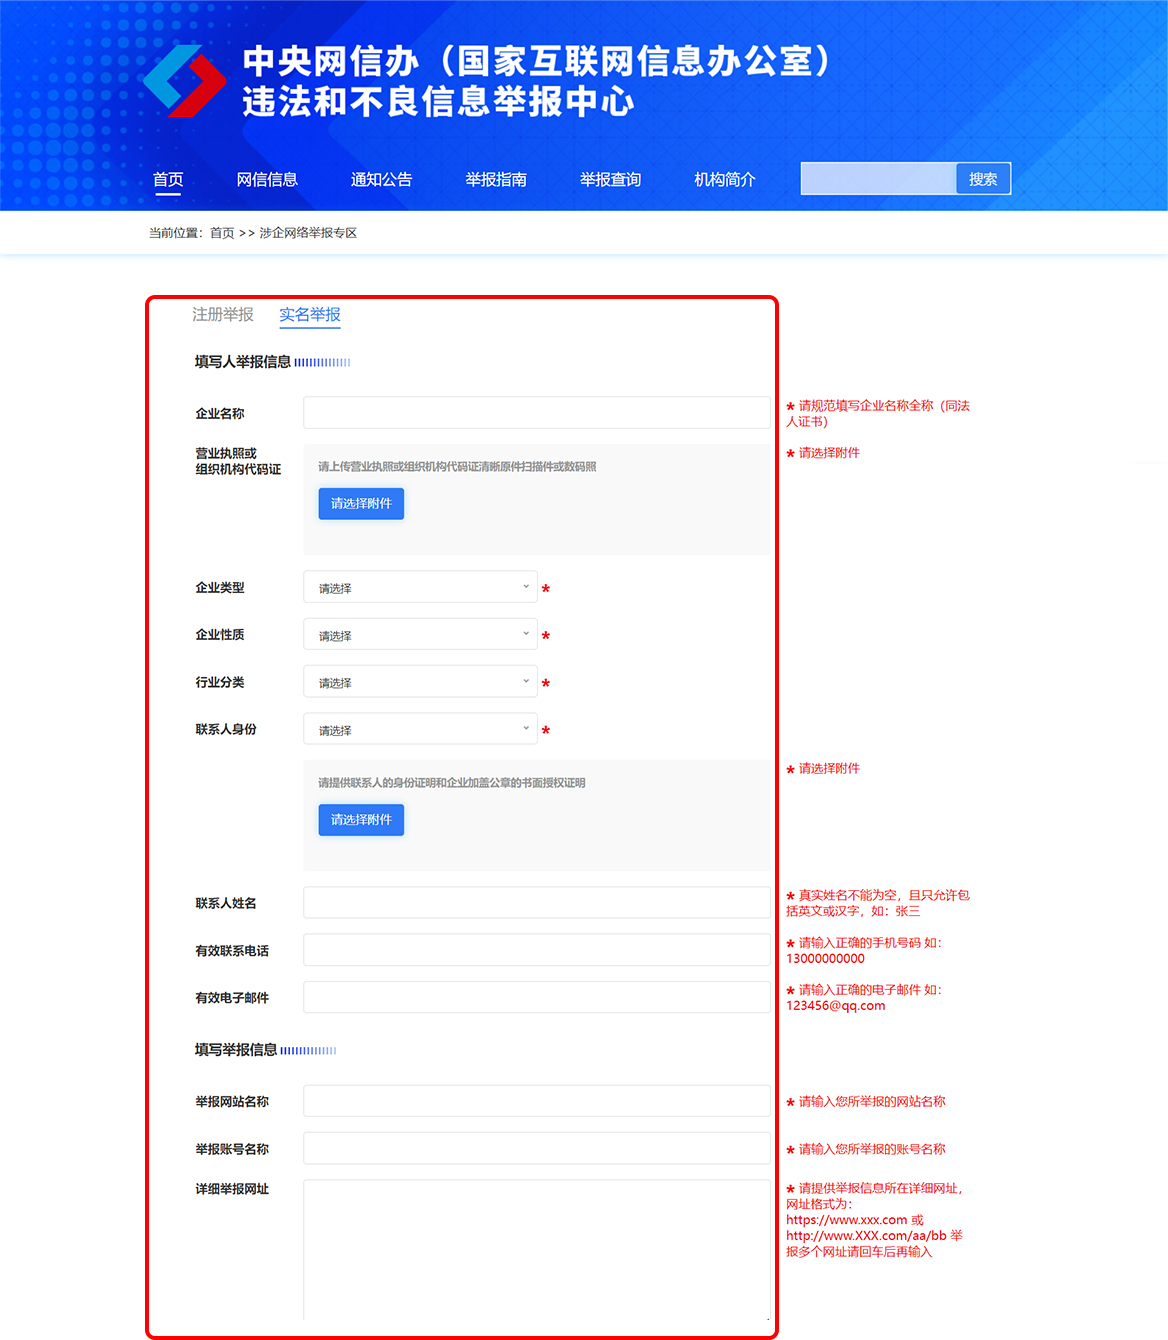Click the 搜索 button
Screen dimensions: 1168x1340
(x=983, y=178)
